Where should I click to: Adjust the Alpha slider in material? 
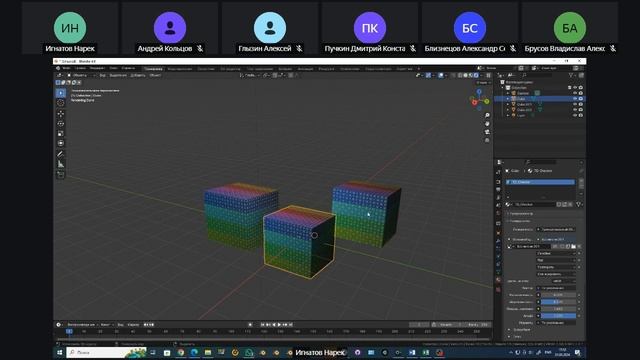click(558, 316)
